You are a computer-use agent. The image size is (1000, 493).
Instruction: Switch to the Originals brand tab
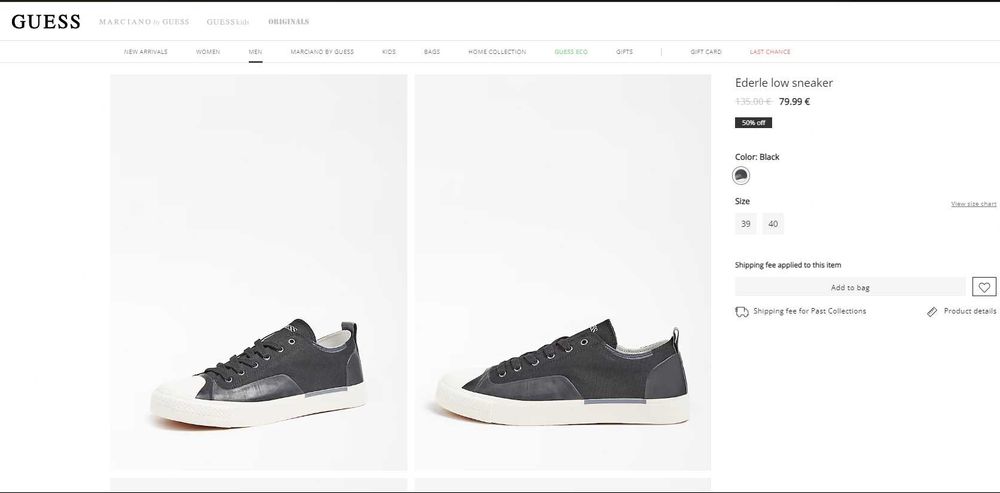[288, 21]
